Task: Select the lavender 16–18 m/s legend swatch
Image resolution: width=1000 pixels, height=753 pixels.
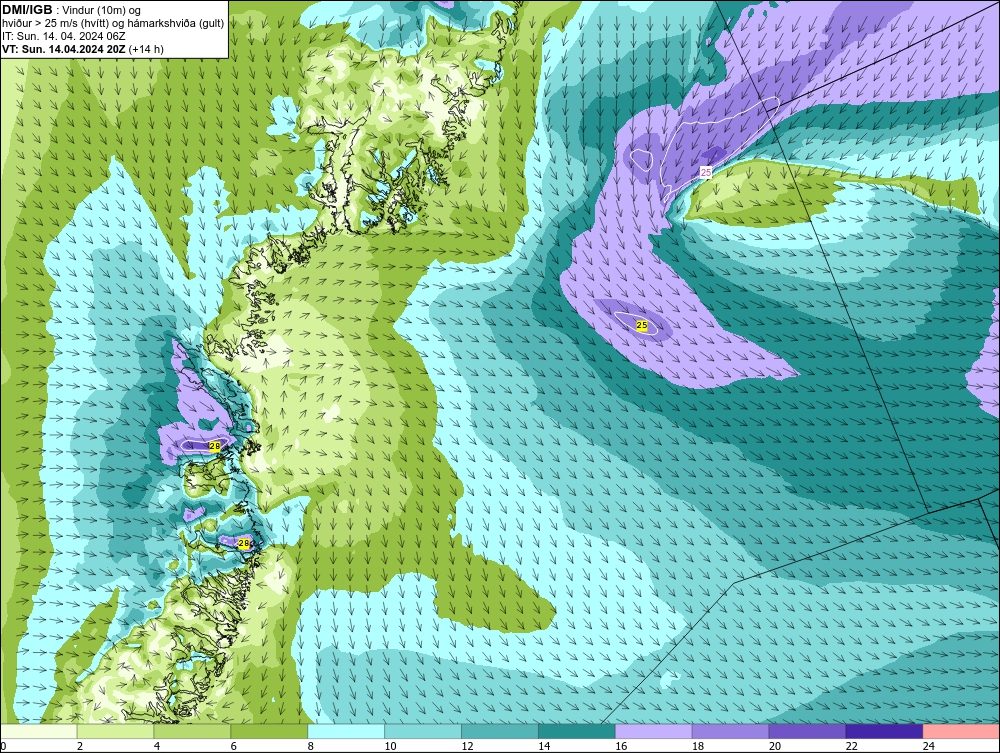Action: [654, 731]
